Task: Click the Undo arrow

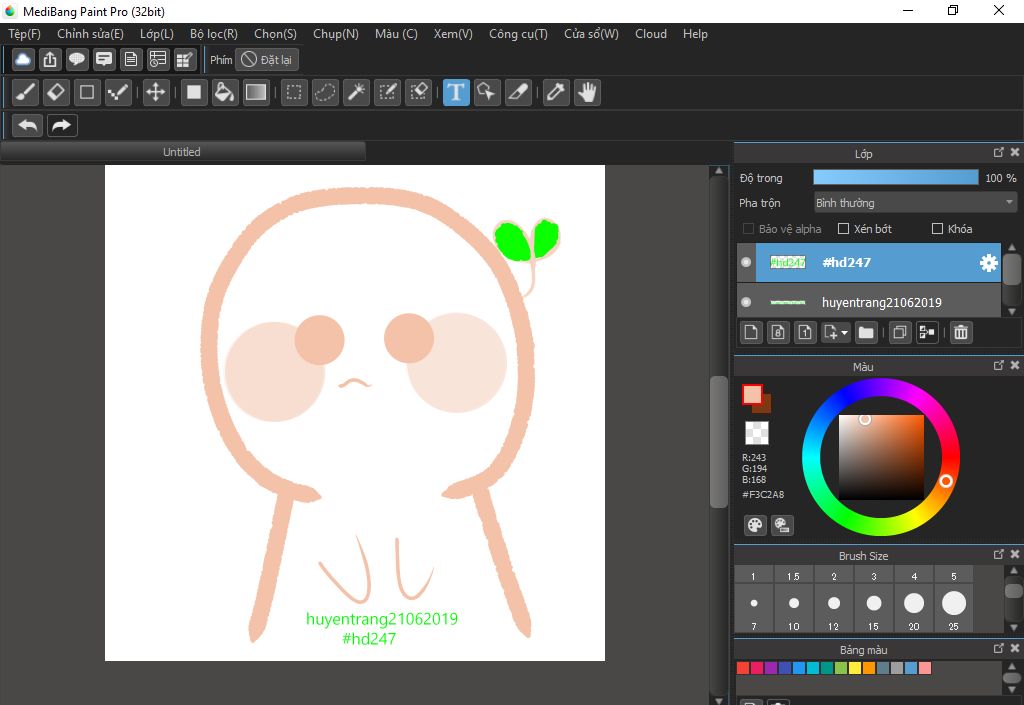Action: pos(29,125)
